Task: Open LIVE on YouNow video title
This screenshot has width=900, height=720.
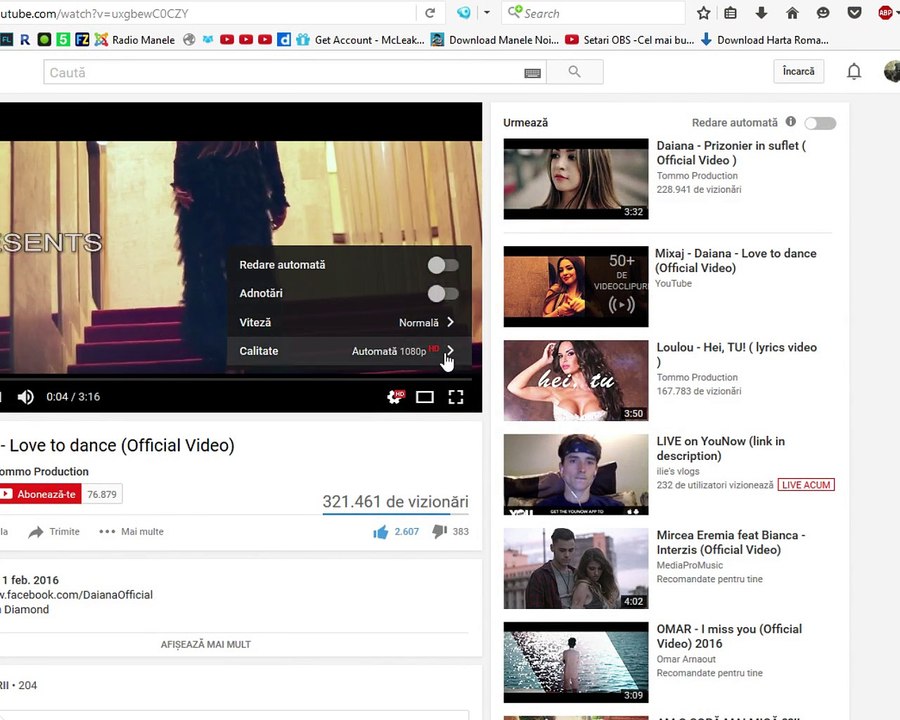Action: tap(720, 448)
